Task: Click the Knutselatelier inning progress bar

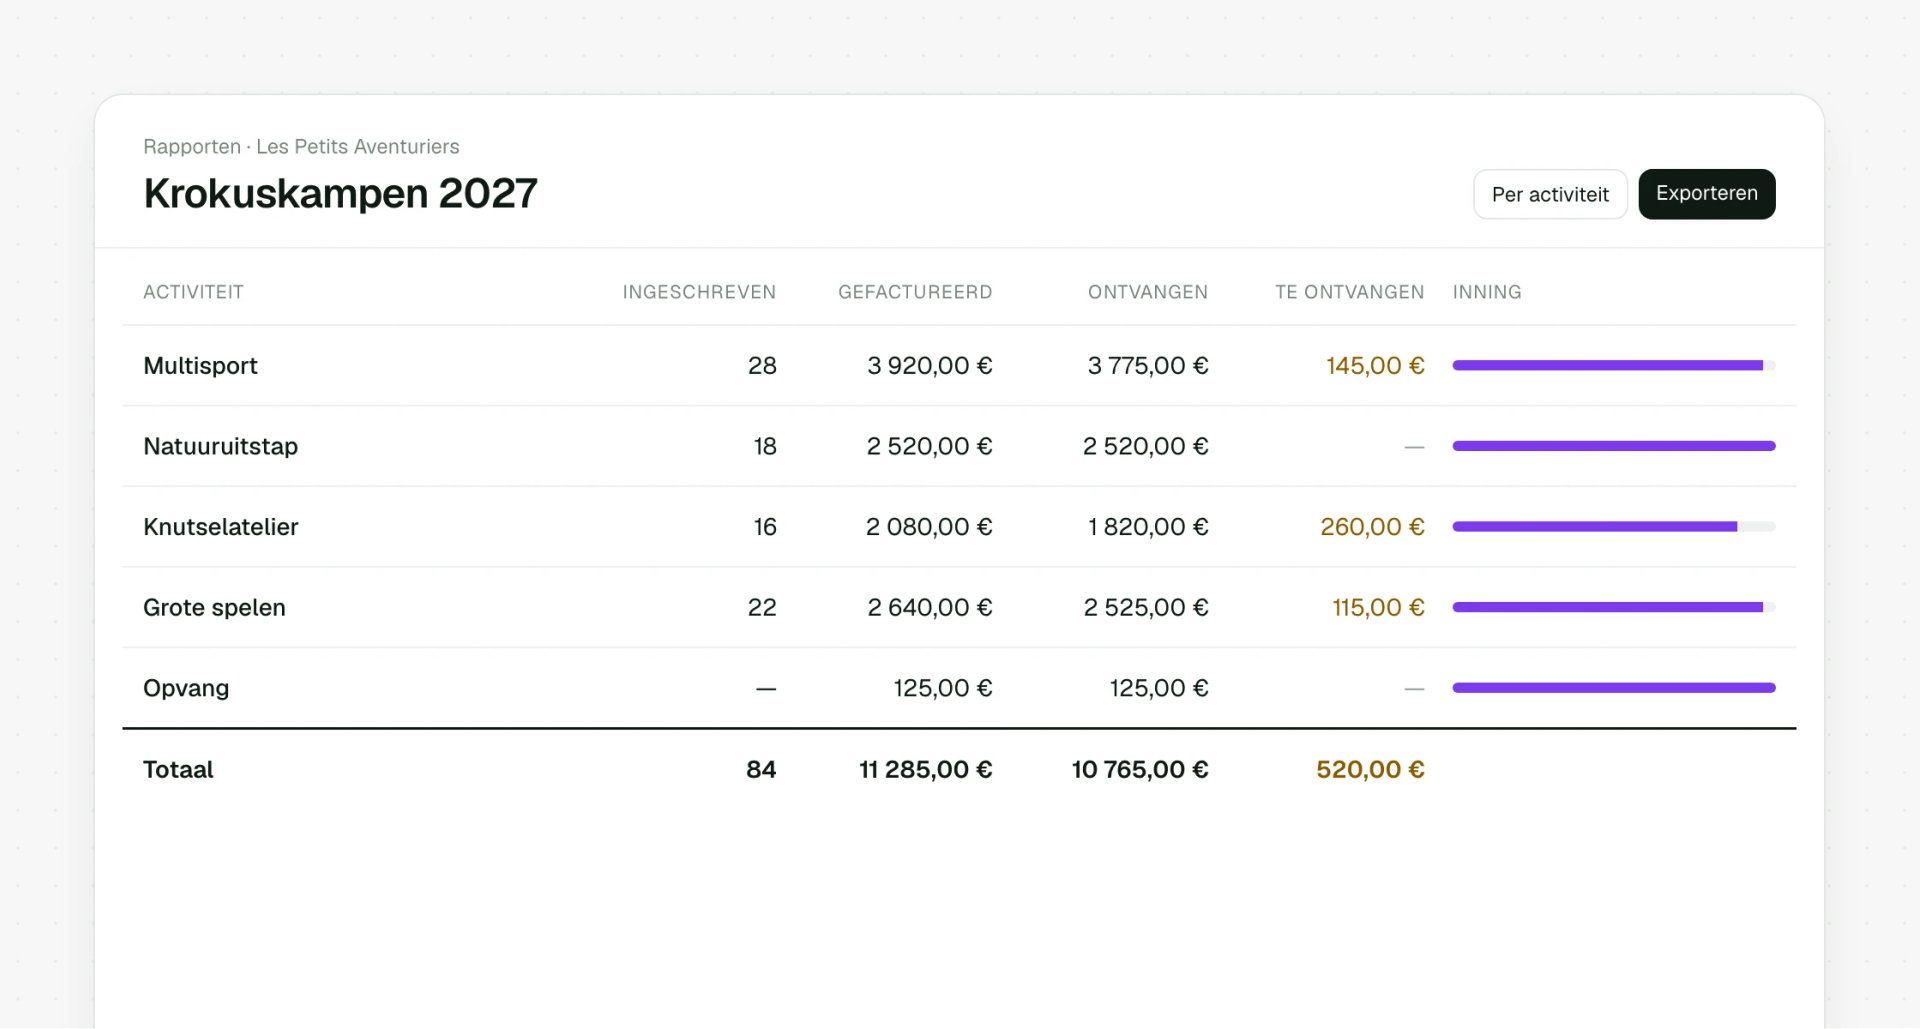Action: 1614,527
